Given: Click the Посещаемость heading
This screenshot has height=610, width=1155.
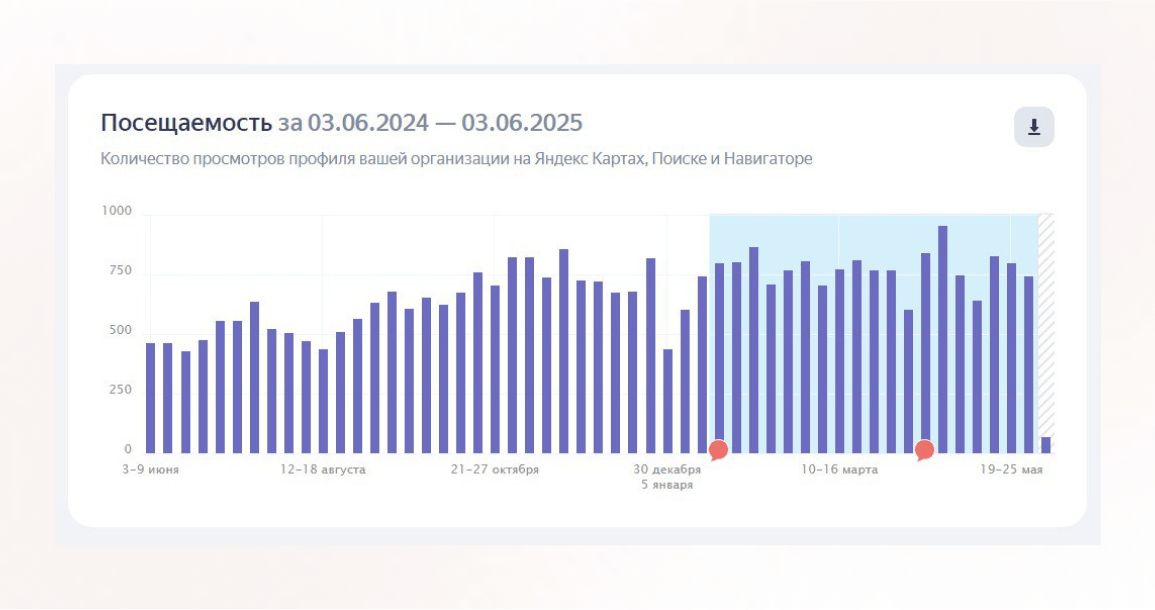Looking at the screenshot, I should click(186, 122).
